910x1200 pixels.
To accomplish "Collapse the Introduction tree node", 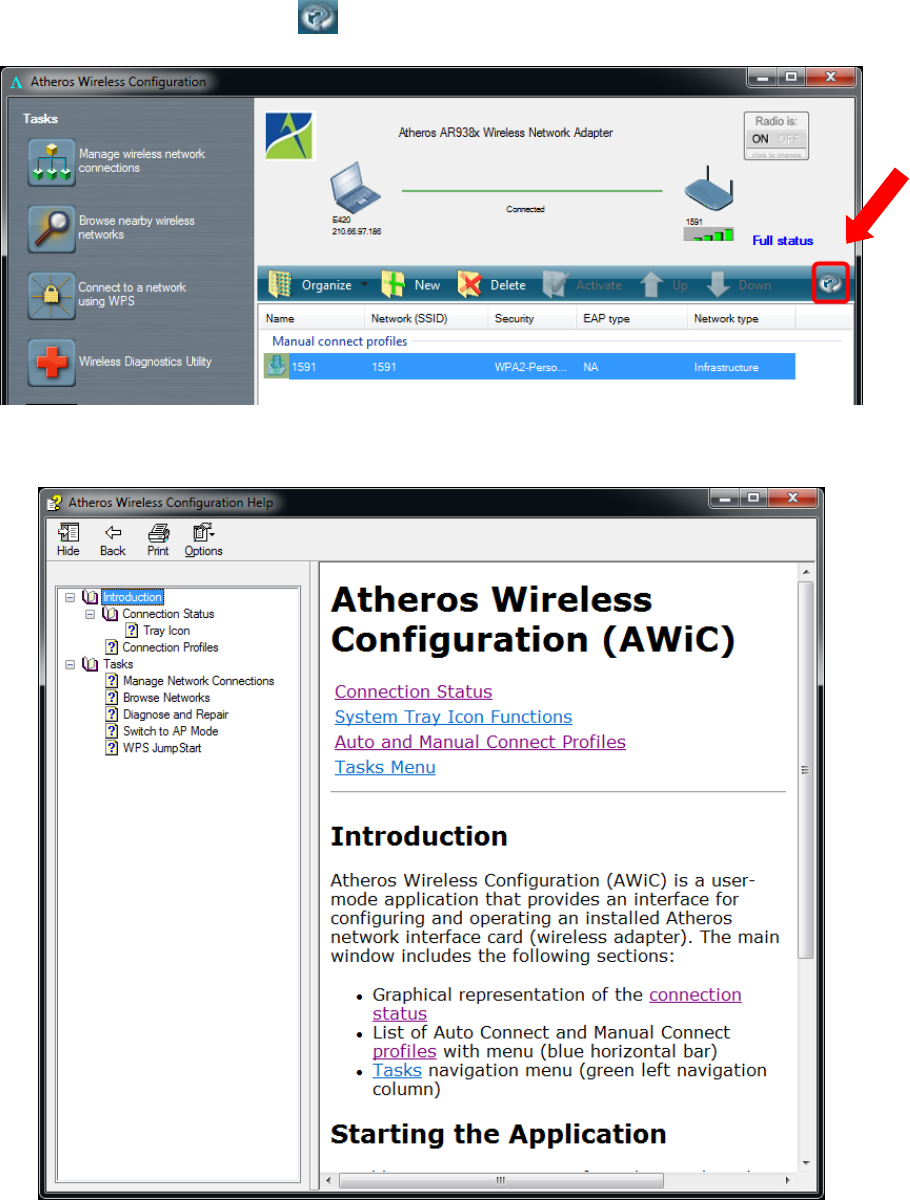I will 70,597.
